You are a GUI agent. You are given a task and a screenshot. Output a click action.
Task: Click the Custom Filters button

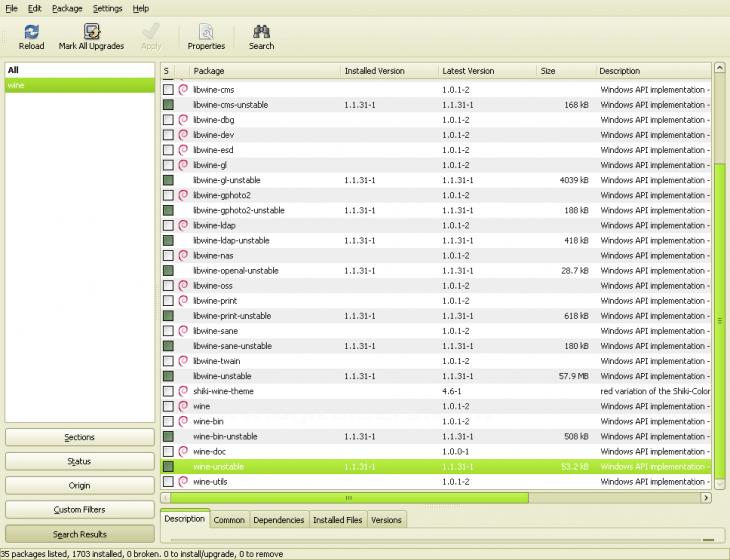pos(80,510)
